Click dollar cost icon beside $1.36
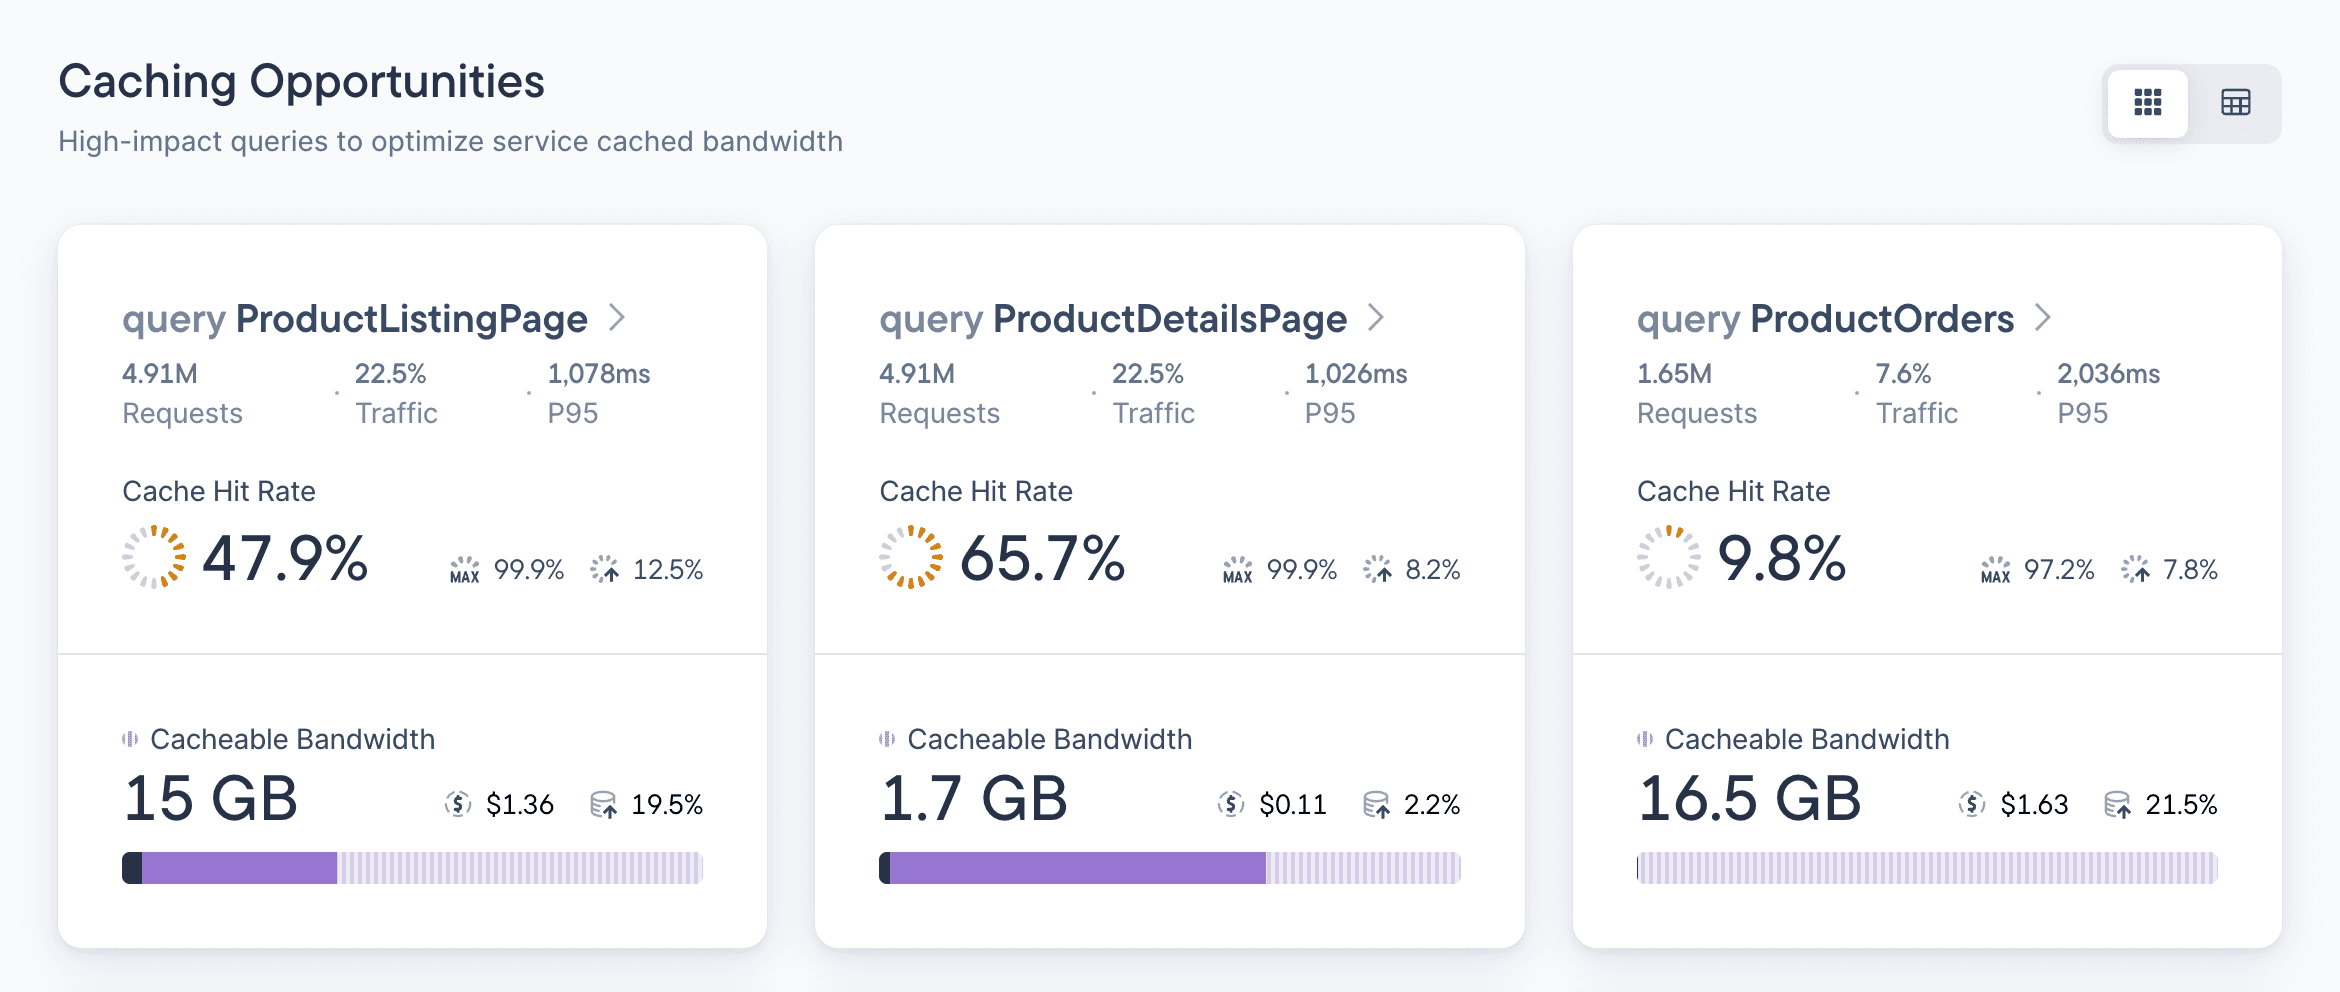The height and width of the screenshot is (992, 2340). 458,804
